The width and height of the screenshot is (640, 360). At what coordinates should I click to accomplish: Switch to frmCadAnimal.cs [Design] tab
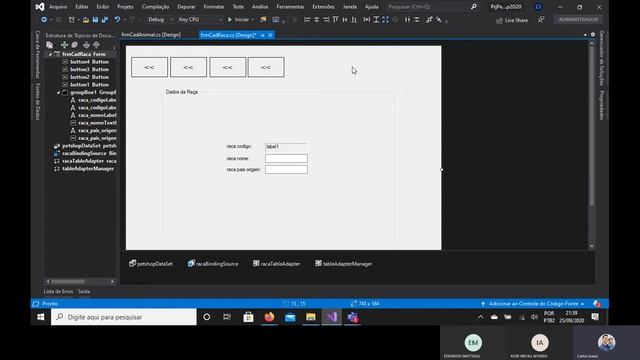(151, 35)
